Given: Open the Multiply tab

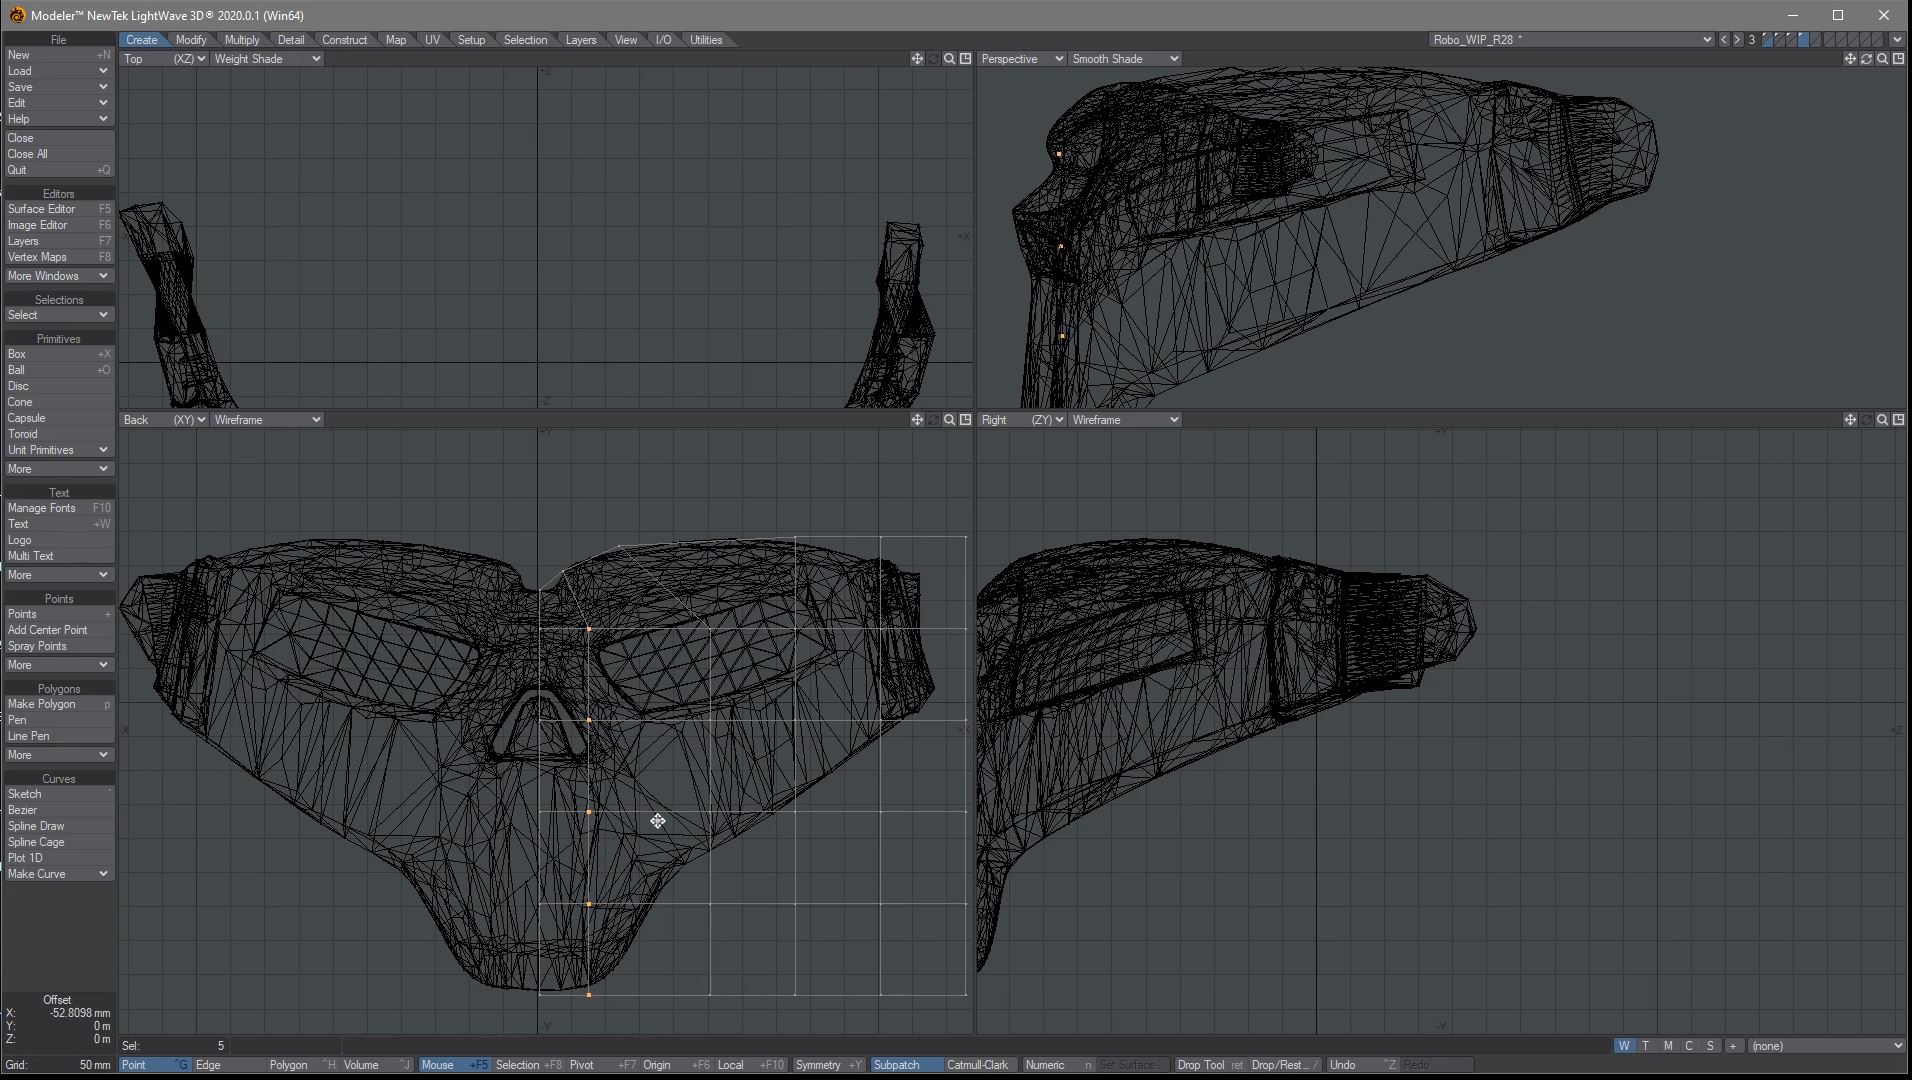Looking at the screenshot, I should (x=242, y=40).
